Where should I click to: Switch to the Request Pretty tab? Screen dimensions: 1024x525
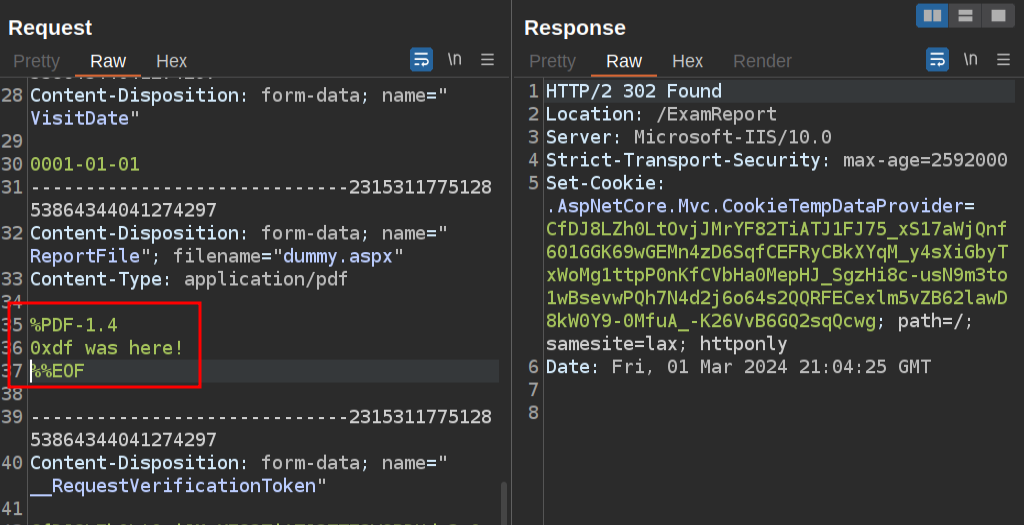(x=36, y=61)
